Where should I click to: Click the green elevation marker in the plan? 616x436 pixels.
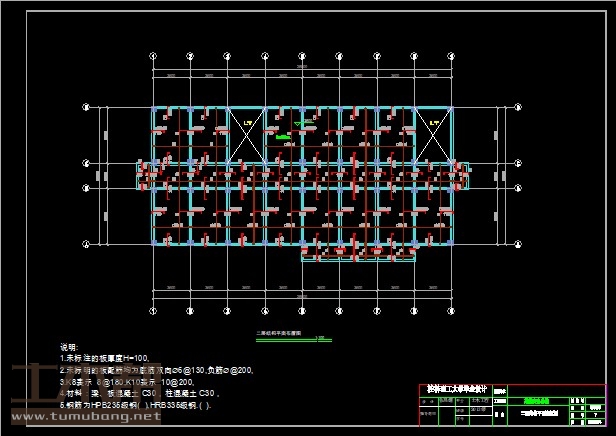pyautogui.click(x=284, y=138)
